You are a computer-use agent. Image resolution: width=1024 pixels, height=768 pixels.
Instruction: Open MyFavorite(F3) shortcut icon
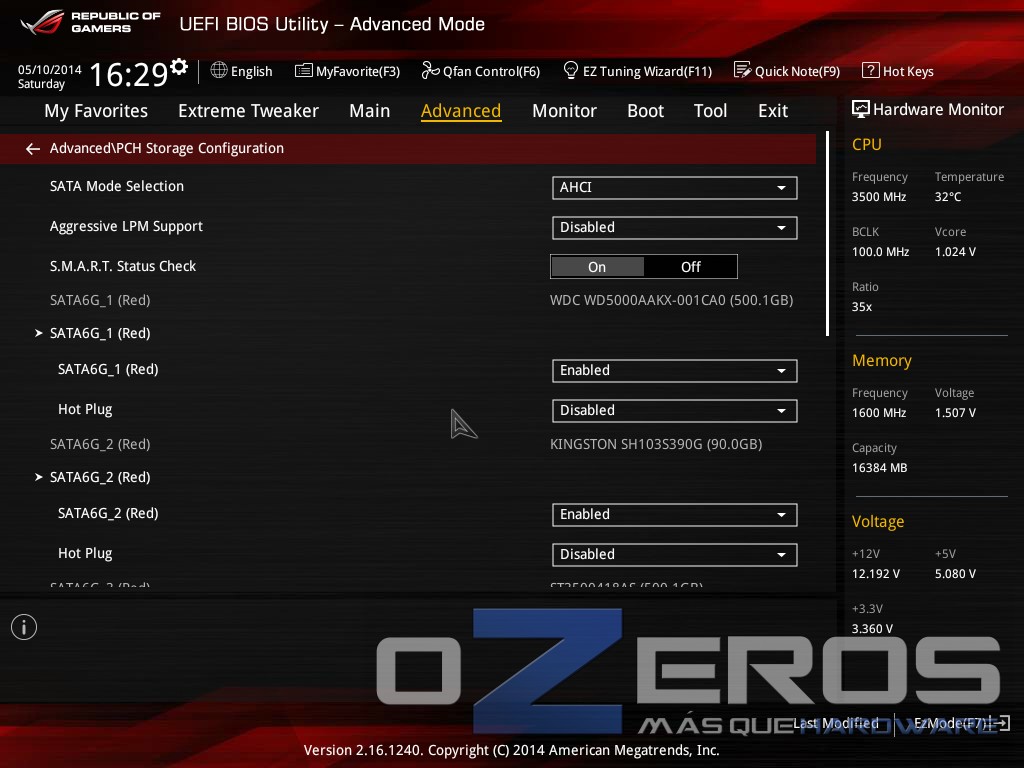(304, 71)
